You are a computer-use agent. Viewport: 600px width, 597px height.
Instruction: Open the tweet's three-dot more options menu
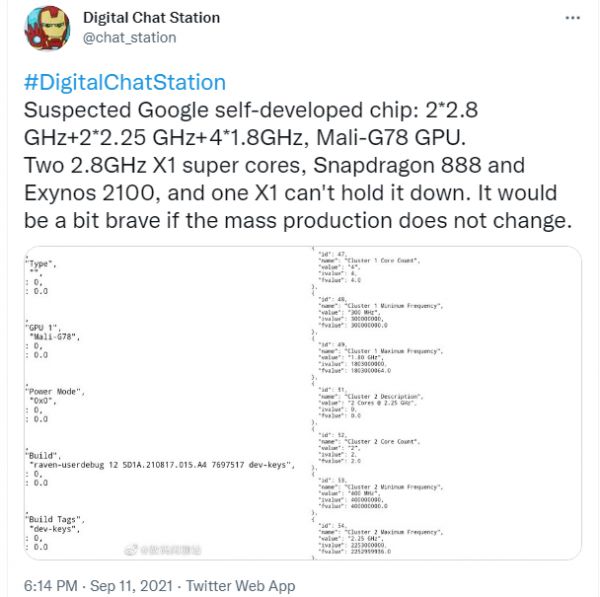pos(569,17)
